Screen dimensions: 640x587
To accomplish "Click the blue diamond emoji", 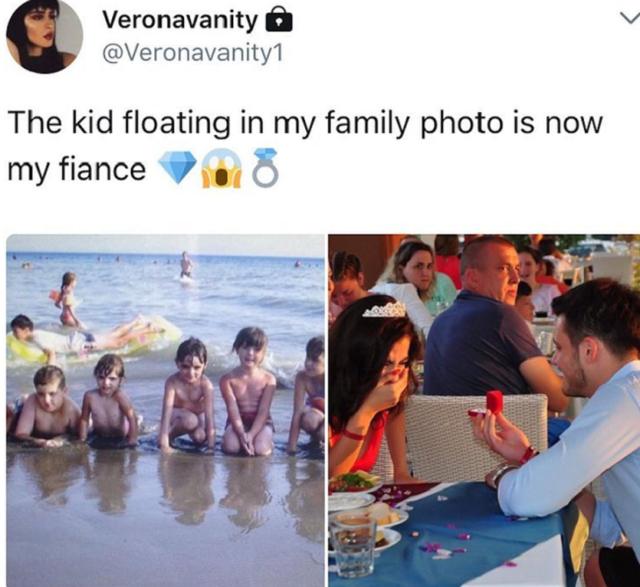I will coord(178,168).
